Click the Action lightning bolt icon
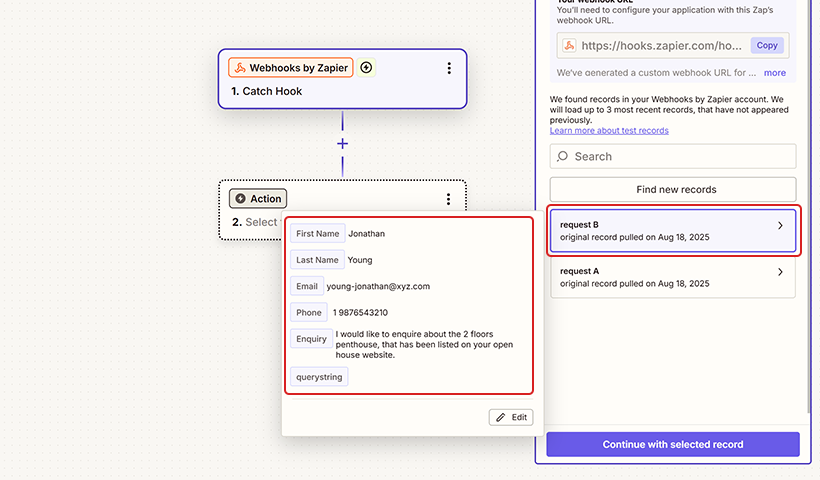Image resolution: width=820 pixels, height=480 pixels. tap(240, 199)
